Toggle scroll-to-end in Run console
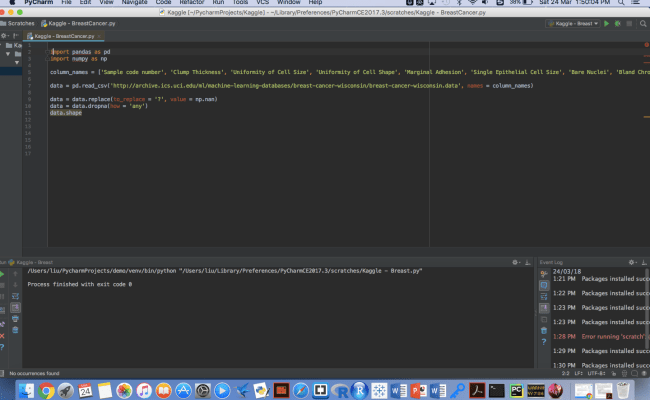 pos(15,307)
